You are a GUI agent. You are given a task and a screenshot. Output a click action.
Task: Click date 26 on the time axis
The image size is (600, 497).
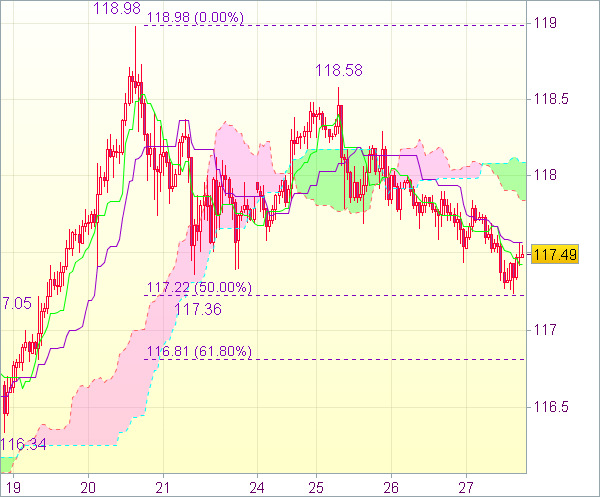point(391,488)
